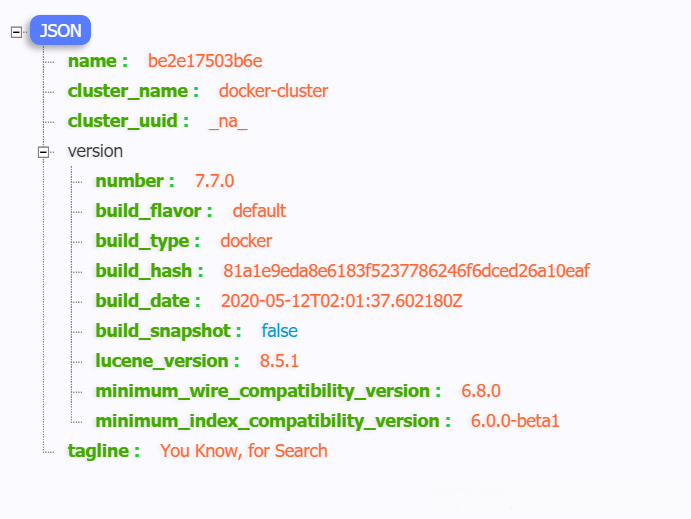Click the false value of build_snapshot
Image resolution: width=691 pixels, height=519 pixels.
coord(280,331)
